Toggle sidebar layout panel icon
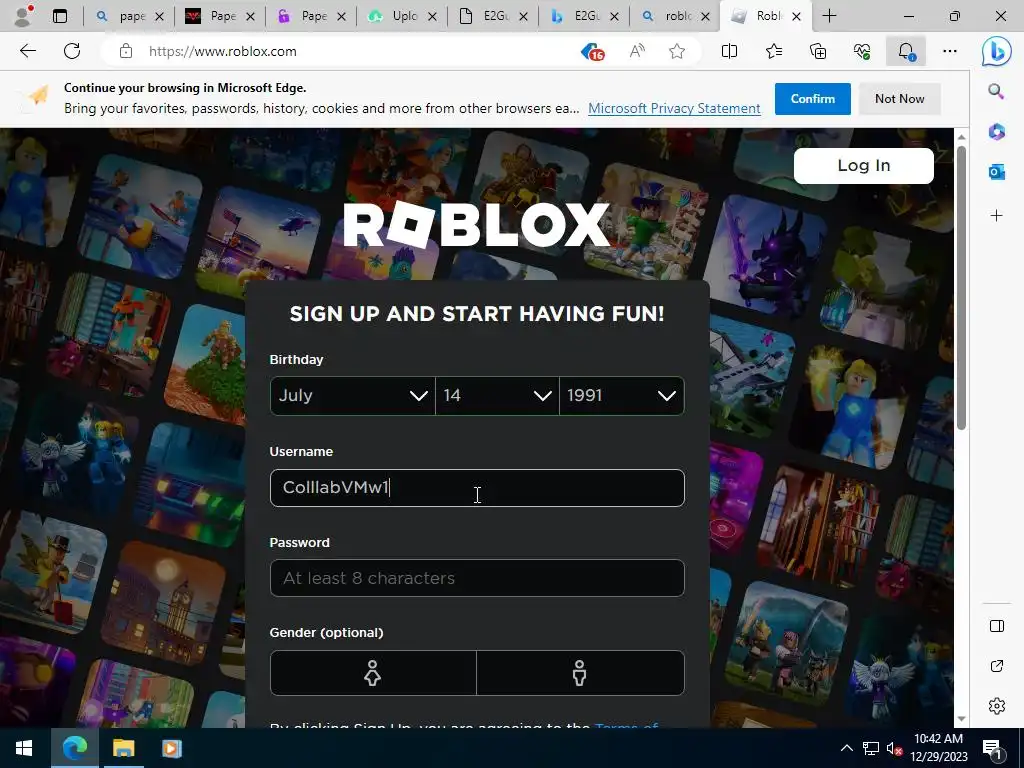Screen dimensions: 1024x768 [997, 626]
